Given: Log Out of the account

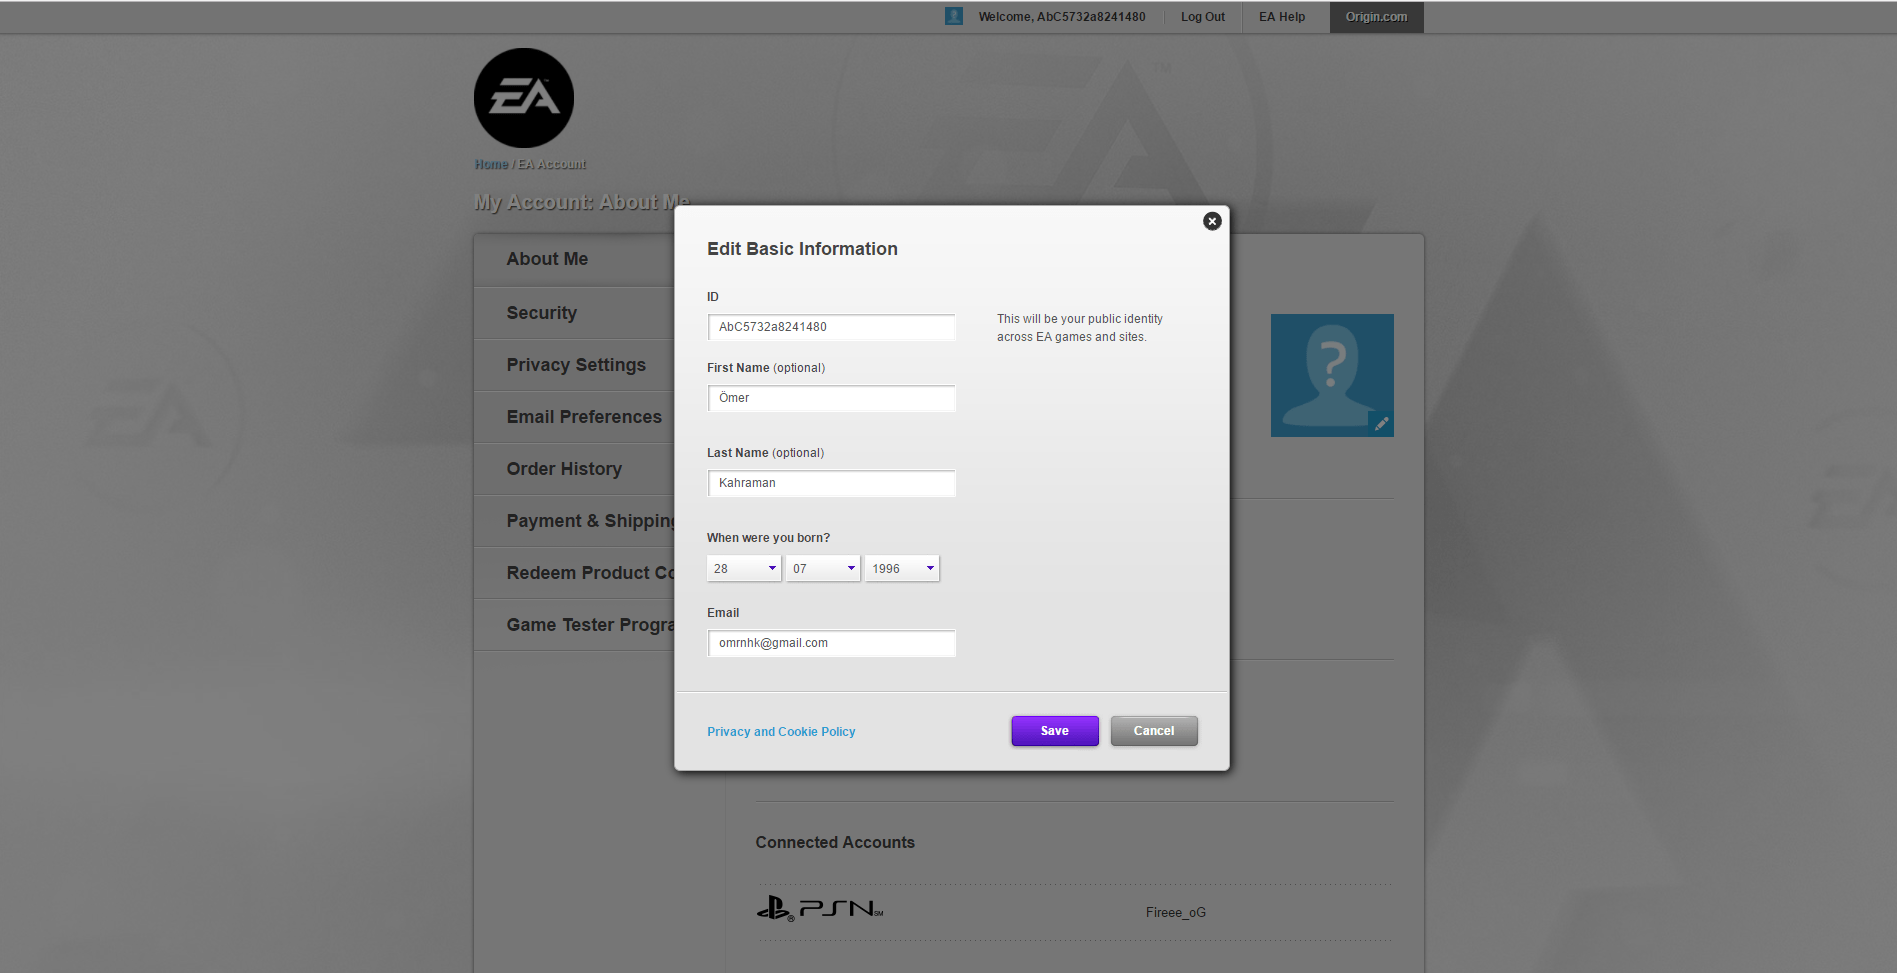Looking at the screenshot, I should (x=1203, y=17).
